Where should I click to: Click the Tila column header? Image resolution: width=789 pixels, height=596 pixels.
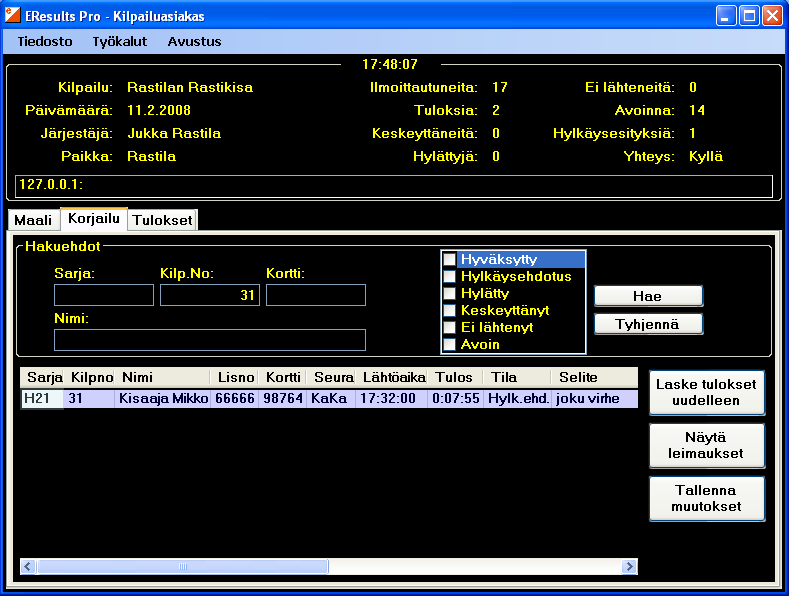(x=517, y=377)
